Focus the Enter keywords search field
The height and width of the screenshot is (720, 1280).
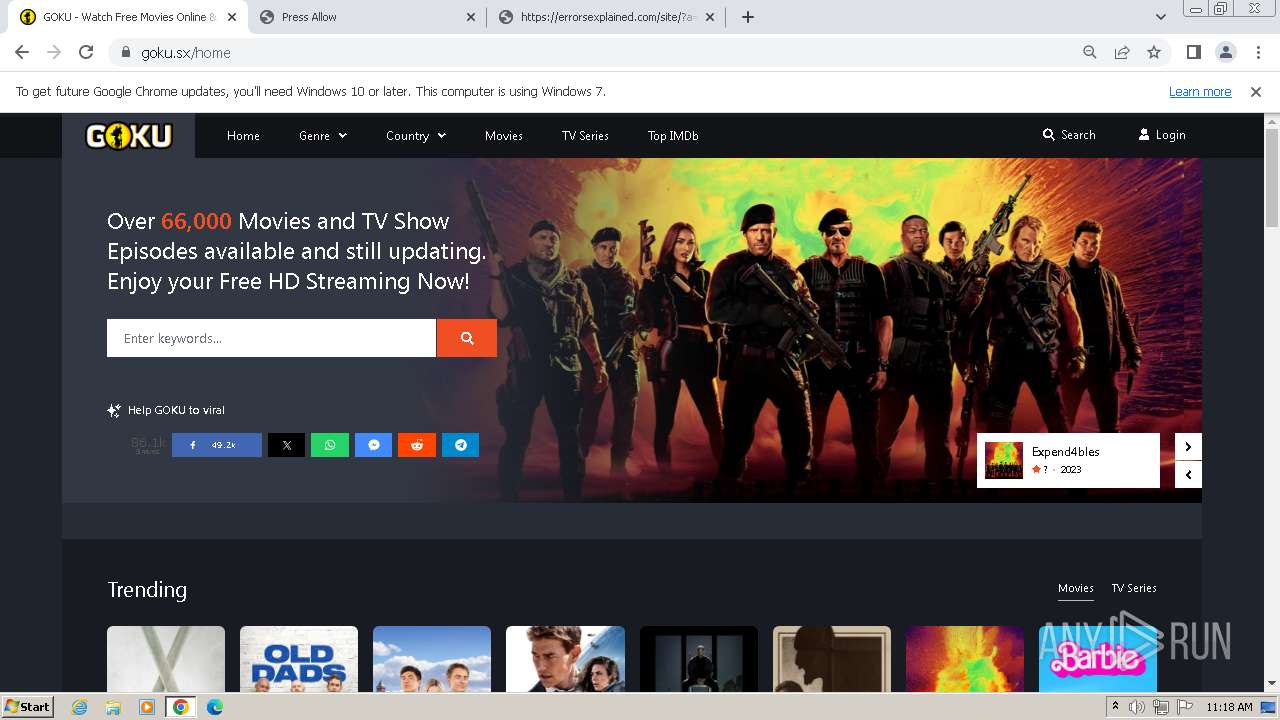click(x=271, y=338)
